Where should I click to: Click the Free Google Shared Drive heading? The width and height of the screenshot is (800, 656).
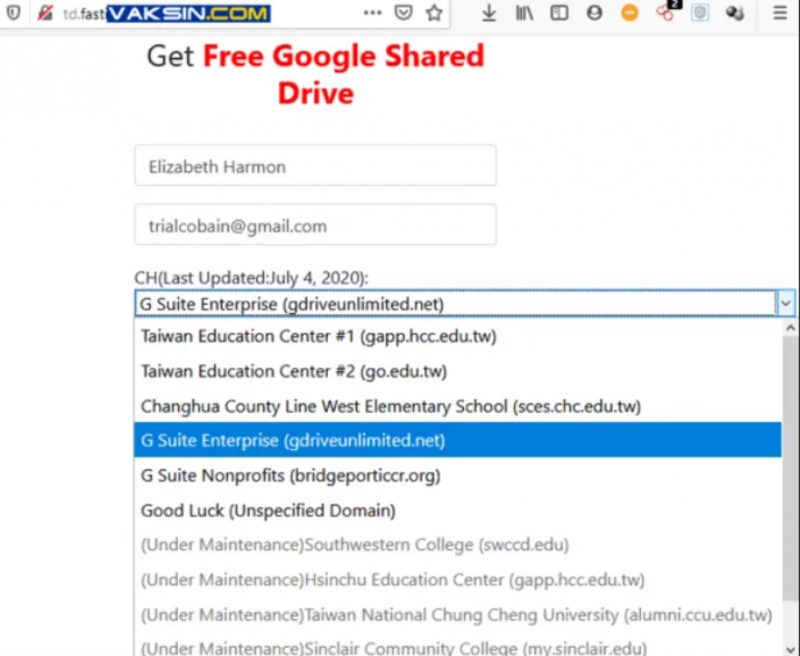coord(315,74)
